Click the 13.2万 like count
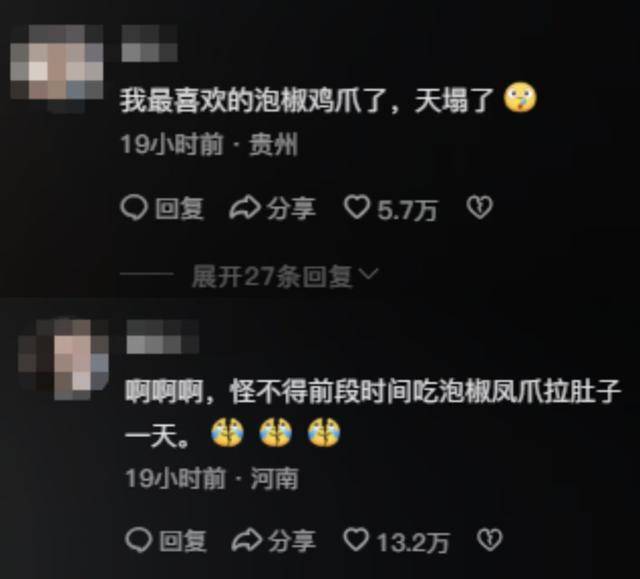This screenshot has width=640, height=579. [413, 542]
